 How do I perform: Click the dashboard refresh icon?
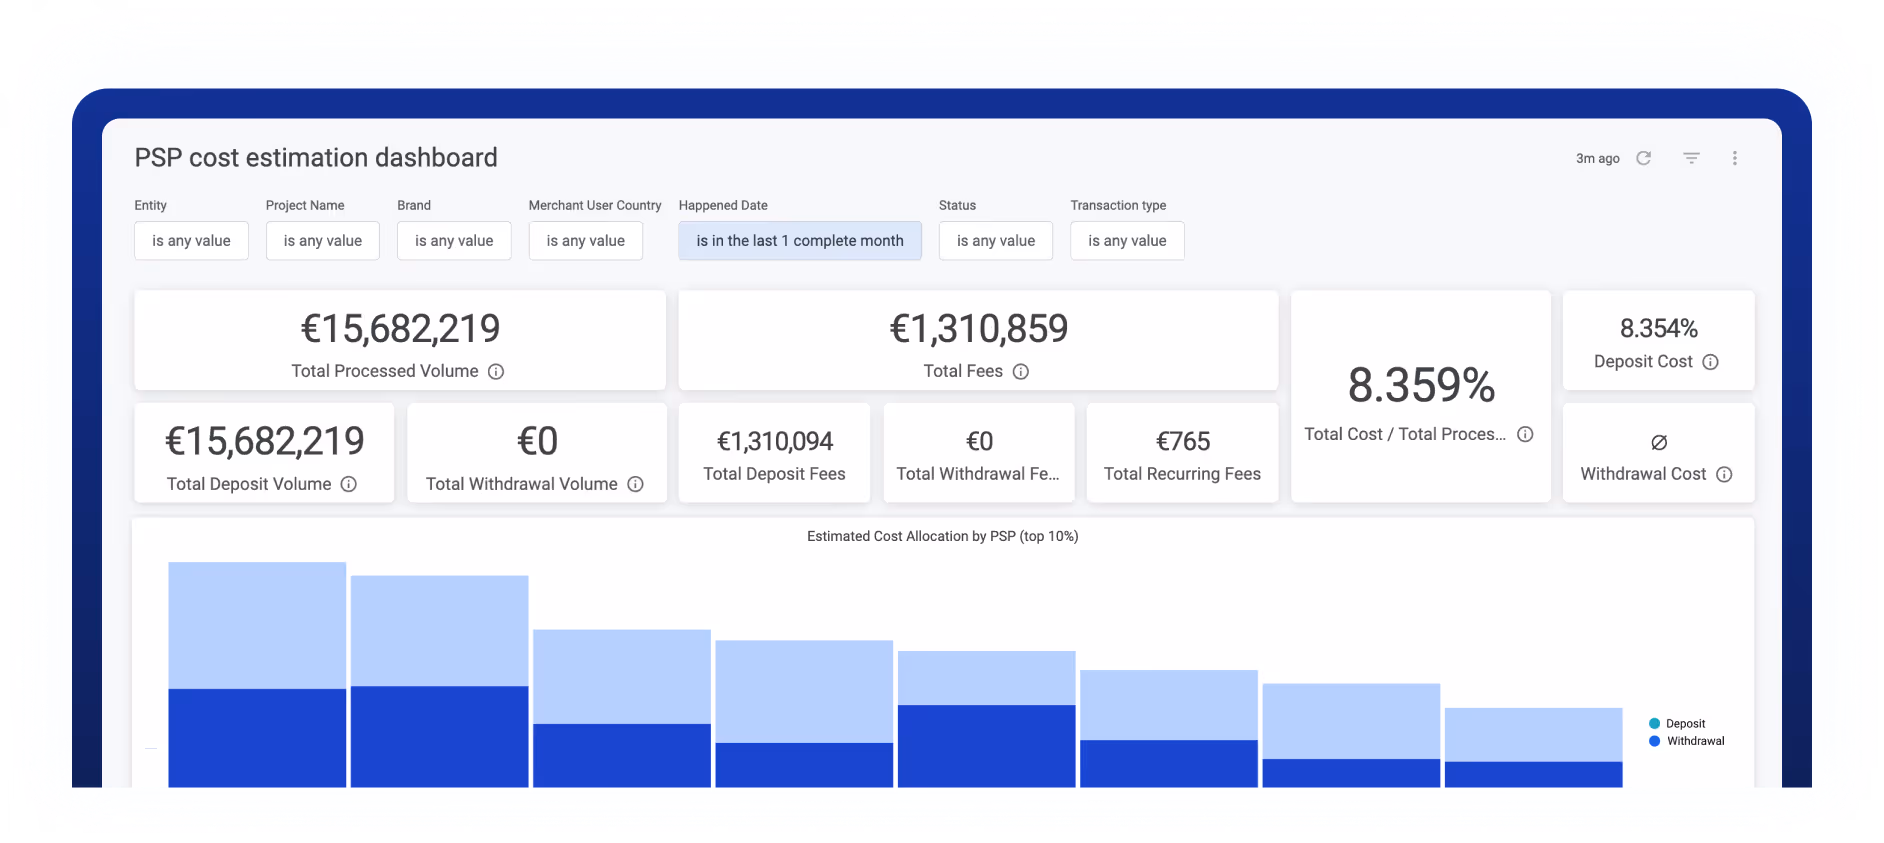click(1643, 158)
